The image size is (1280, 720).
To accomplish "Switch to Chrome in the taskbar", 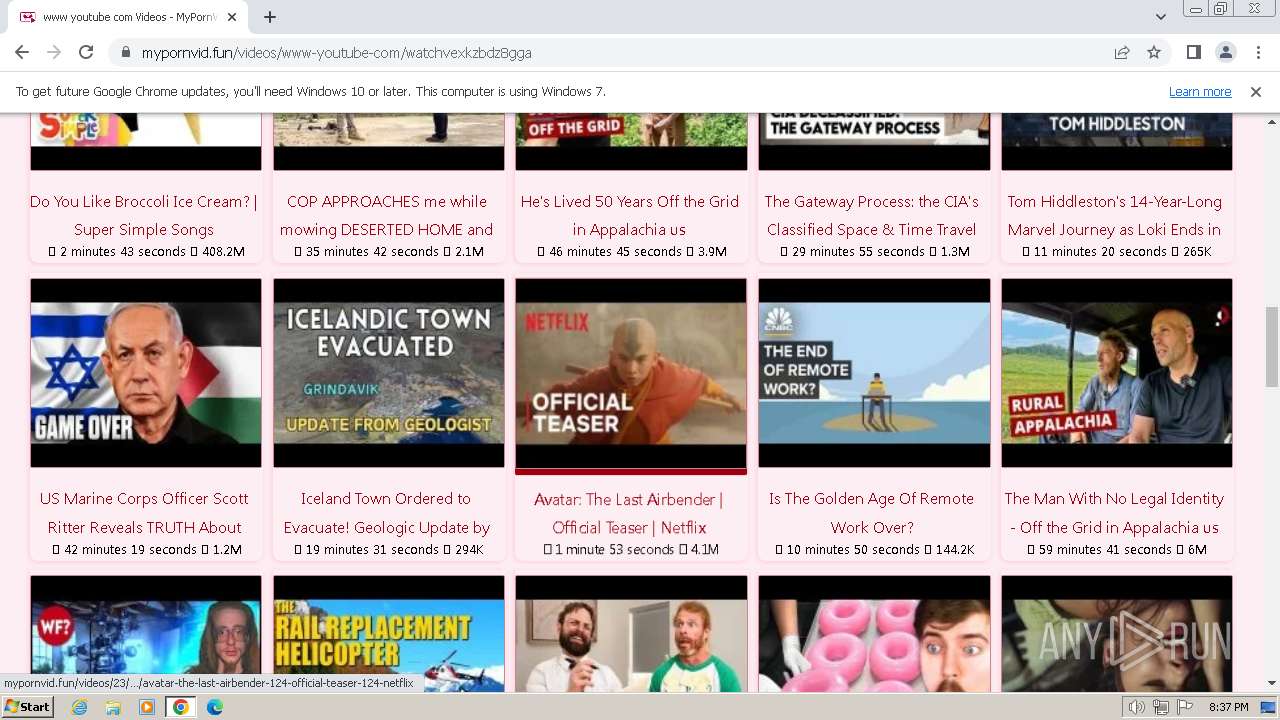I will (x=181, y=707).
